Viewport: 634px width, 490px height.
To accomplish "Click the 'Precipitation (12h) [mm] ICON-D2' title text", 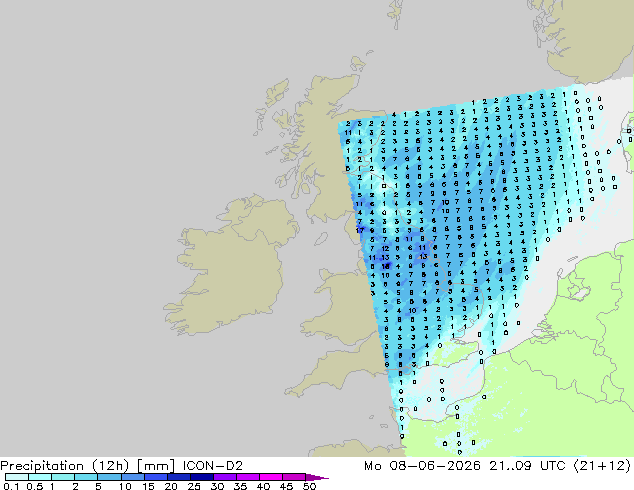I will [x=121, y=466].
